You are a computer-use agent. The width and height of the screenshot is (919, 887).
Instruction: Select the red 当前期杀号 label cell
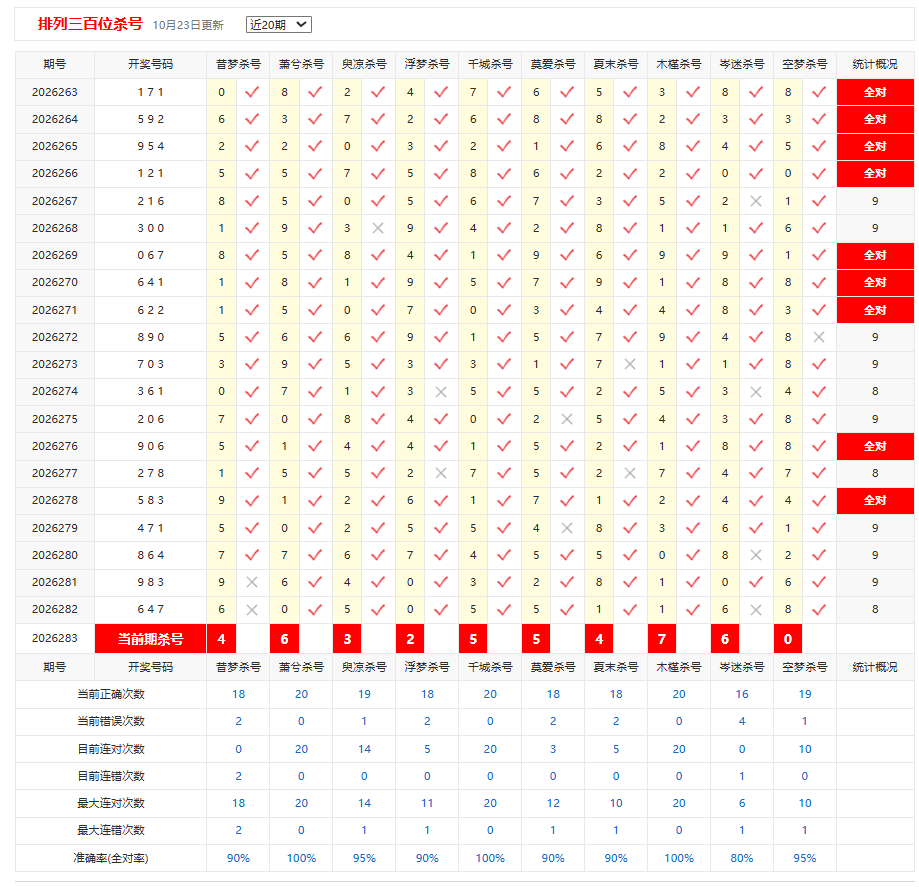151,639
